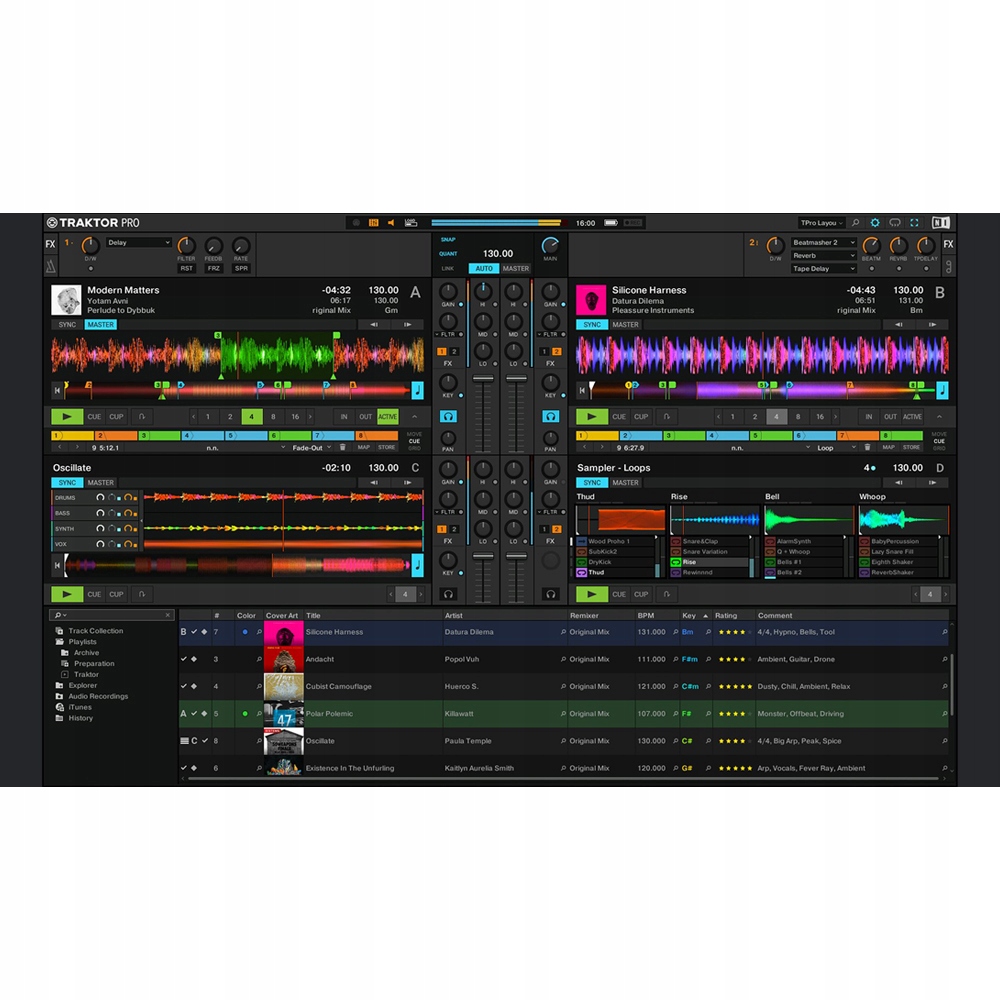Jump to track start on Deck B
The width and height of the screenshot is (1000, 1000).
pyautogui.click(x=582, y=390)
